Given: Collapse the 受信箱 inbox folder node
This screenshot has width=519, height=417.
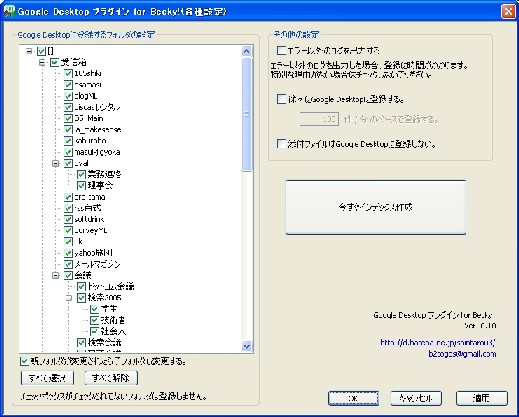Looking at the screenshot, I should click(42, 62).
